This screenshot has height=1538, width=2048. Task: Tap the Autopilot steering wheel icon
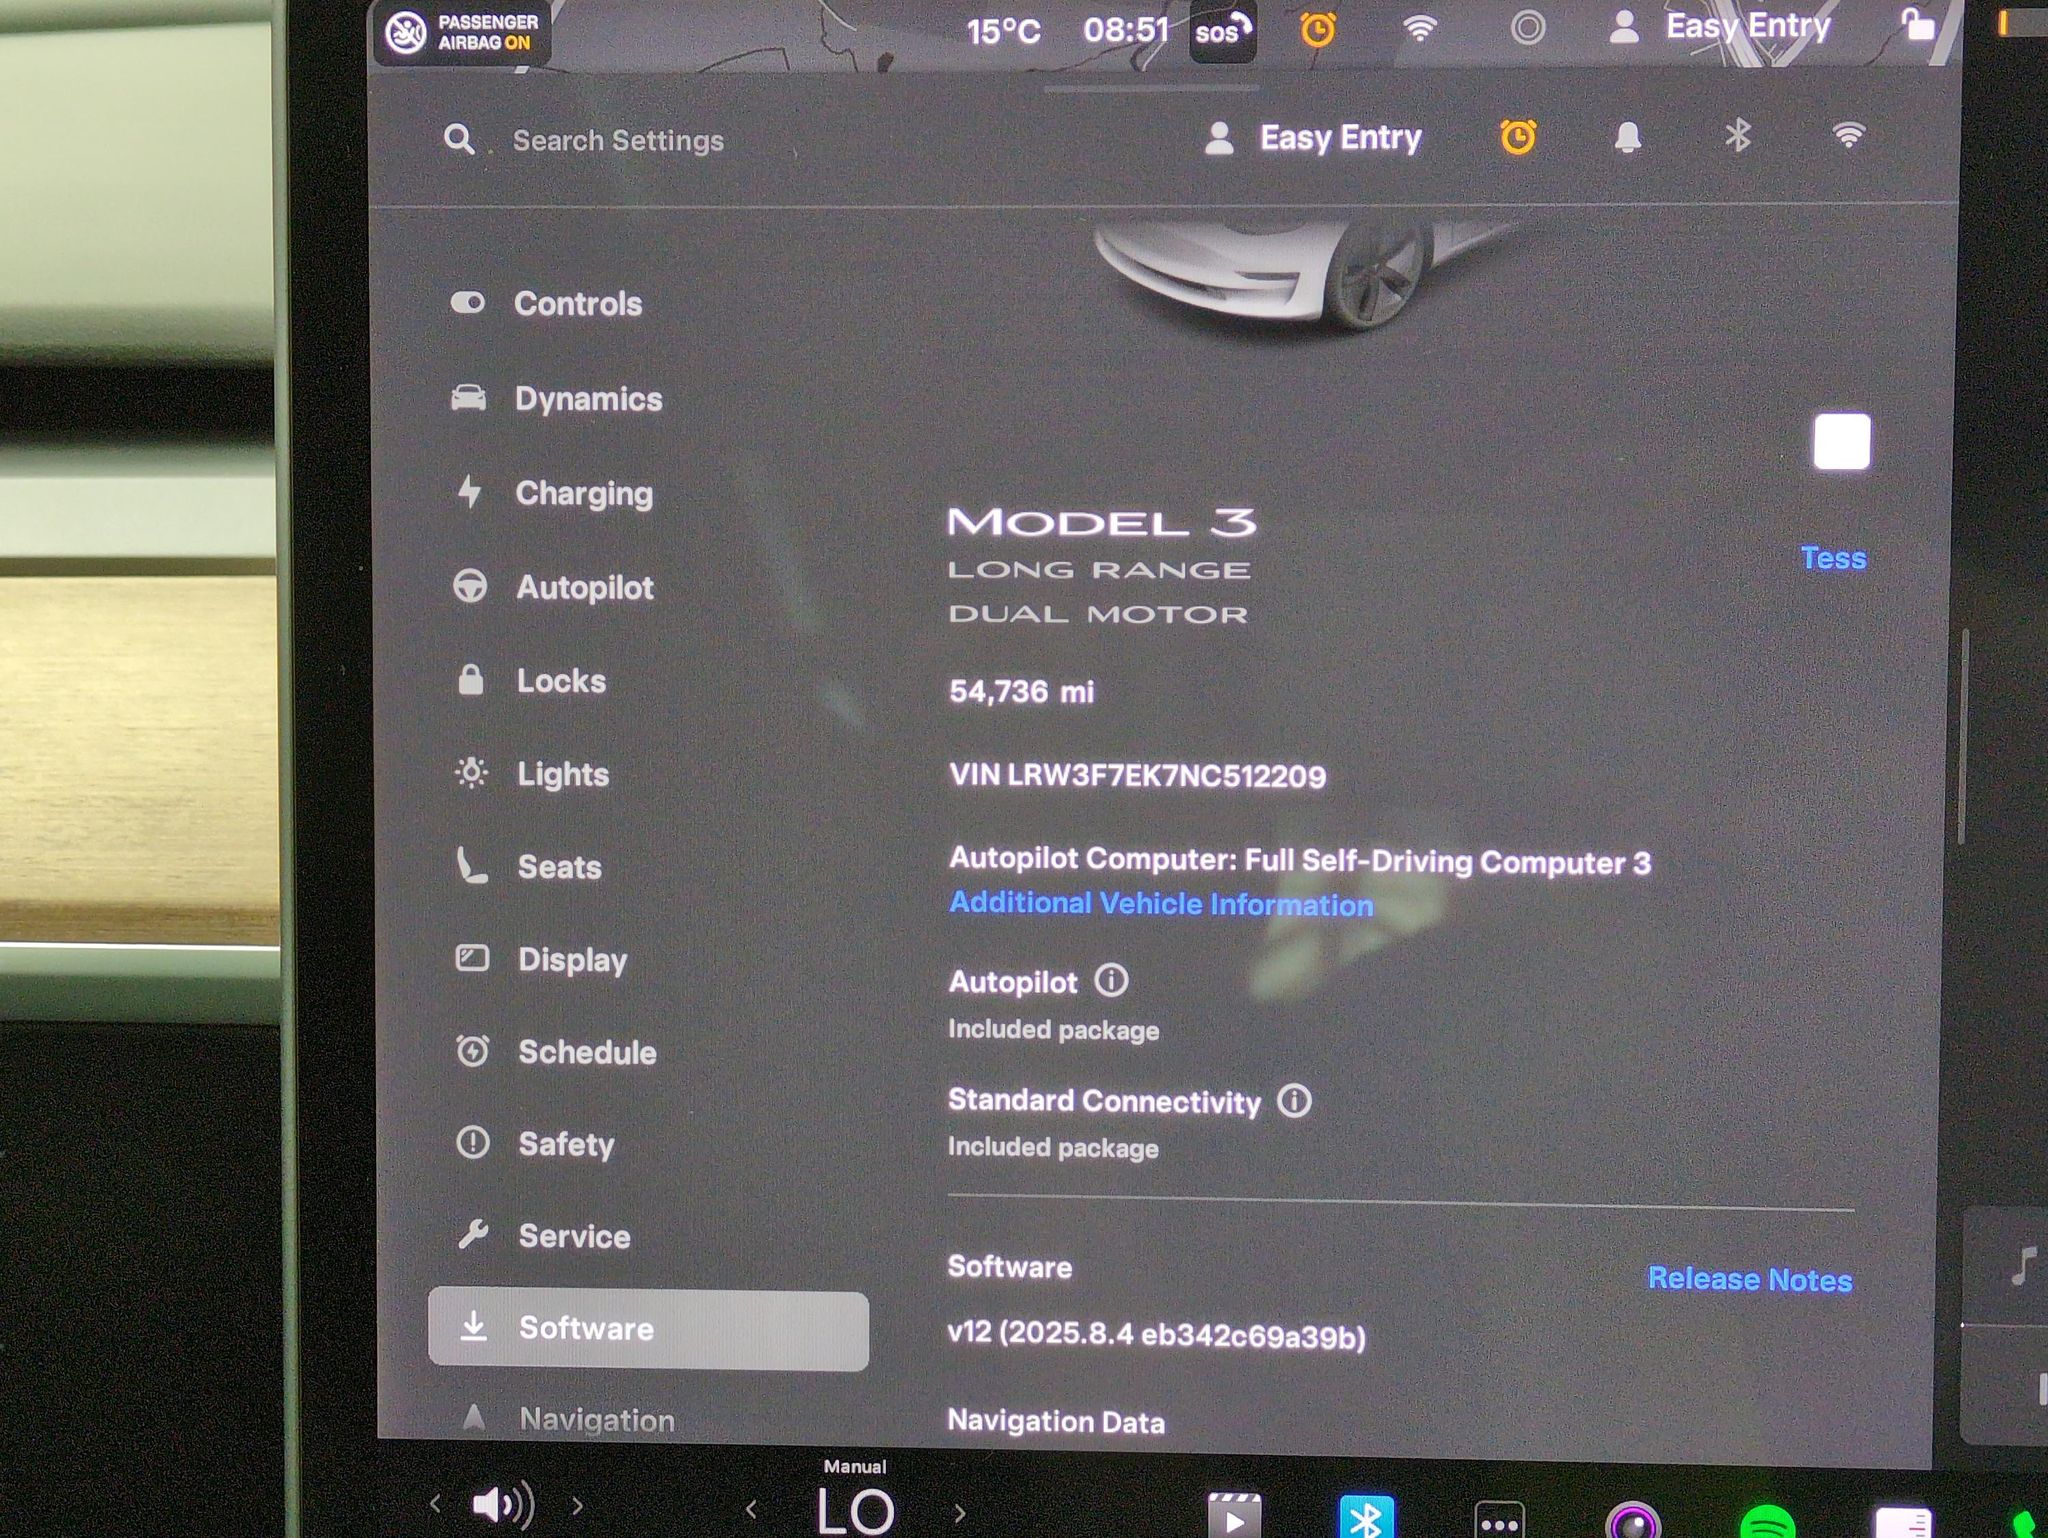470,586
